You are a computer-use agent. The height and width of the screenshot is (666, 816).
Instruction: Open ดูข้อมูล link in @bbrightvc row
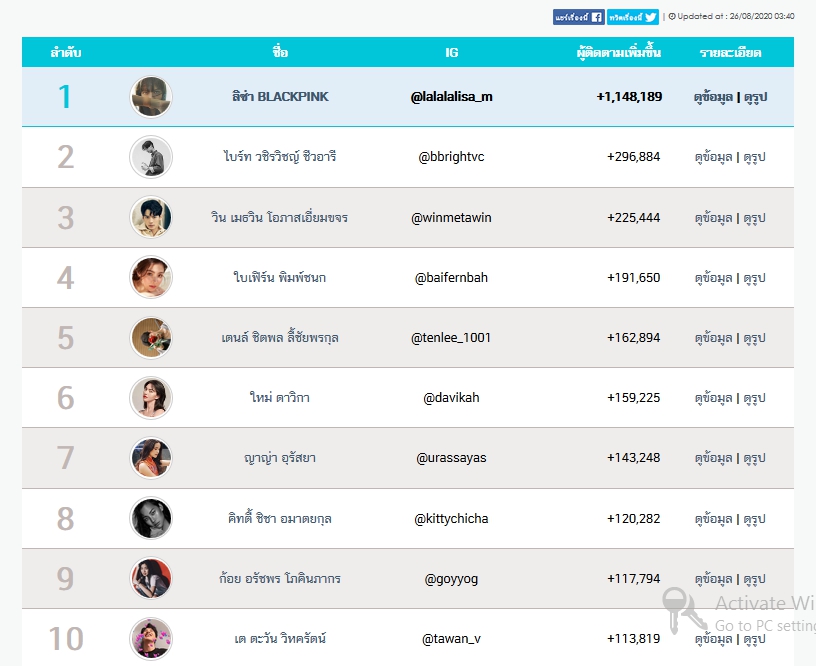(x=713, y=157)
